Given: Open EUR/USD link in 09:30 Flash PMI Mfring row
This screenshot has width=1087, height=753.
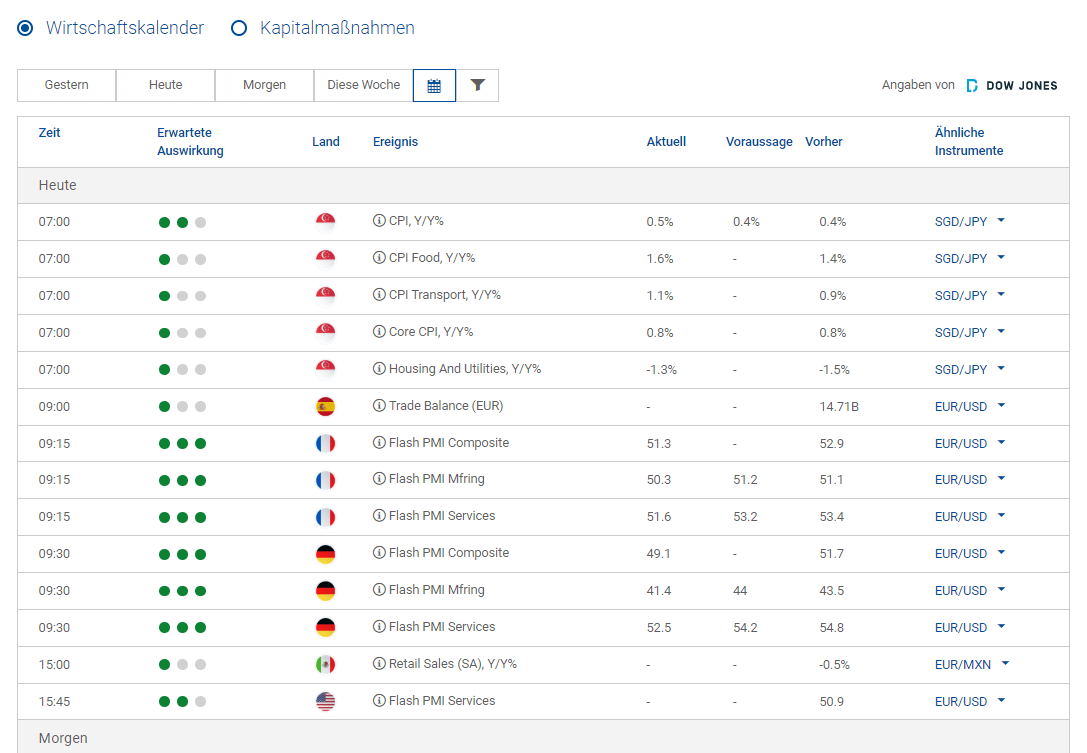Looking at the screenshot, I should (x=960, y=591).
